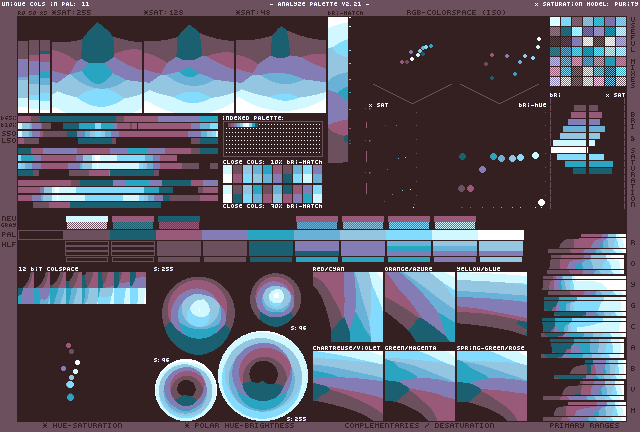Viewport: 640px width, 432px height.
Task: Select the white swatch in PAL row
Action: 501,235
